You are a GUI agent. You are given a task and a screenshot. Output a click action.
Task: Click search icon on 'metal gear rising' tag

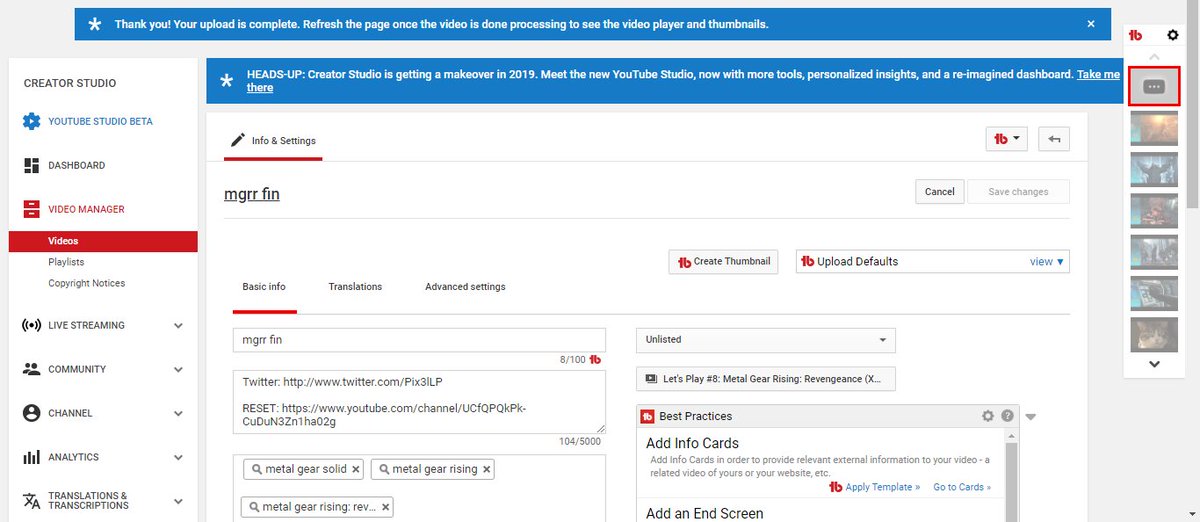point(382,469)
